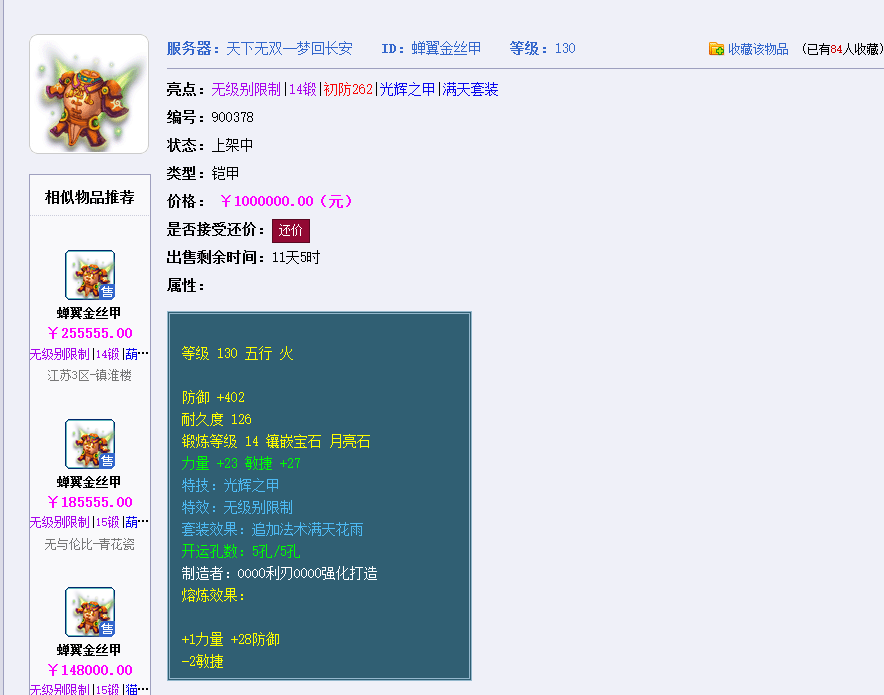Click the 15锻 tag under ￥185555.00 item
Viewport: 884px width, 695px height.
pyautogui.click(x=108, y=523)
